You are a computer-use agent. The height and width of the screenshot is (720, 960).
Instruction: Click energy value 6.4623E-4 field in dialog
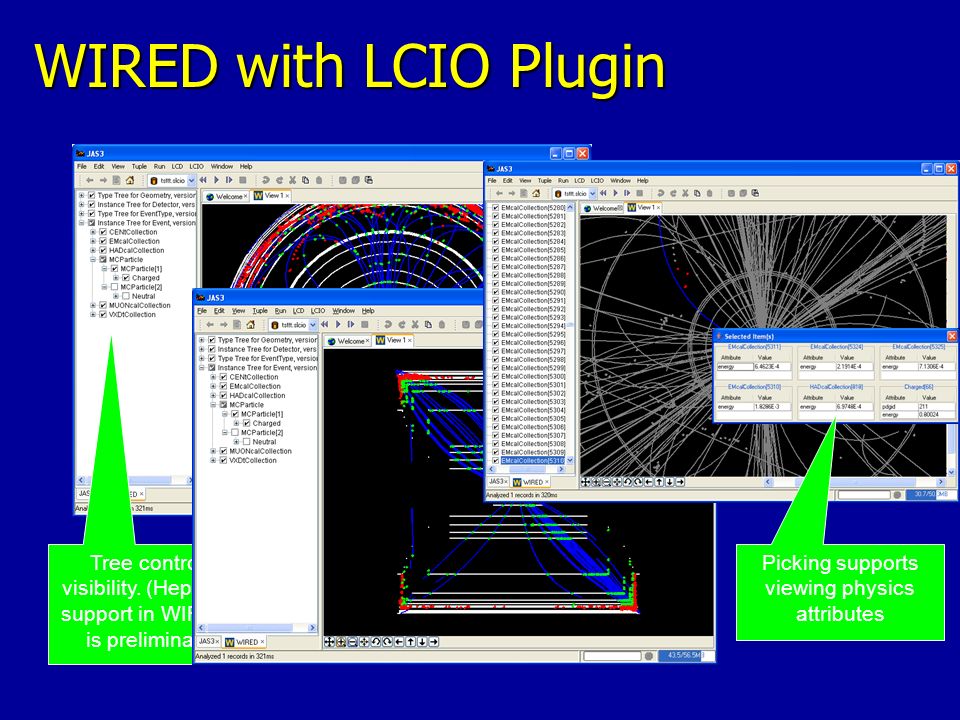click(x=772, y=367)
